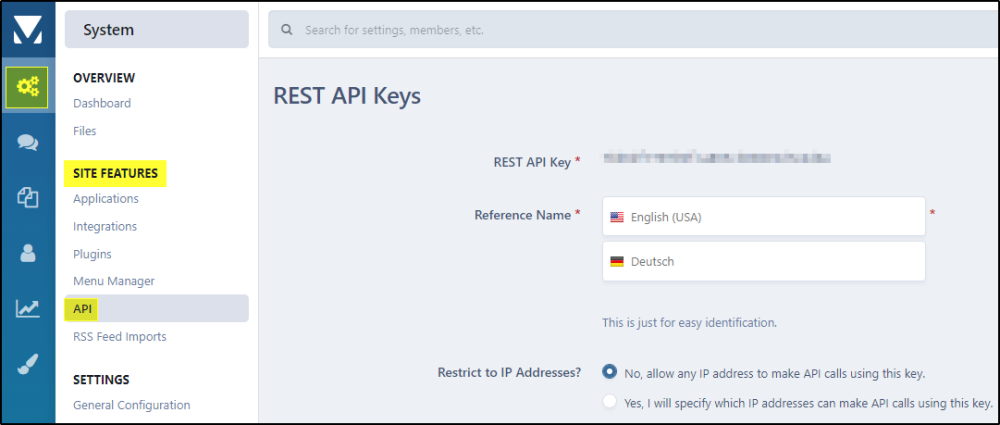Click the English (USA) reference name field

point(764,216)
